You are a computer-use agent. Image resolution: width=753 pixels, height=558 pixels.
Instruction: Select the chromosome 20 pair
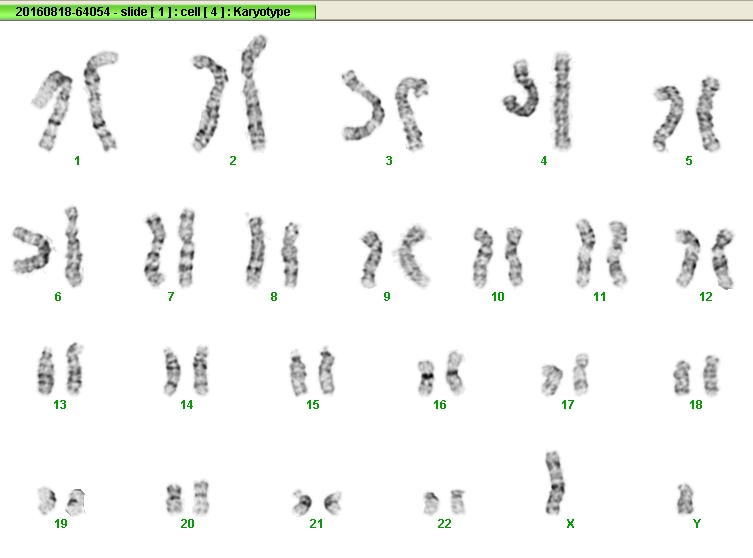point(187,497)
